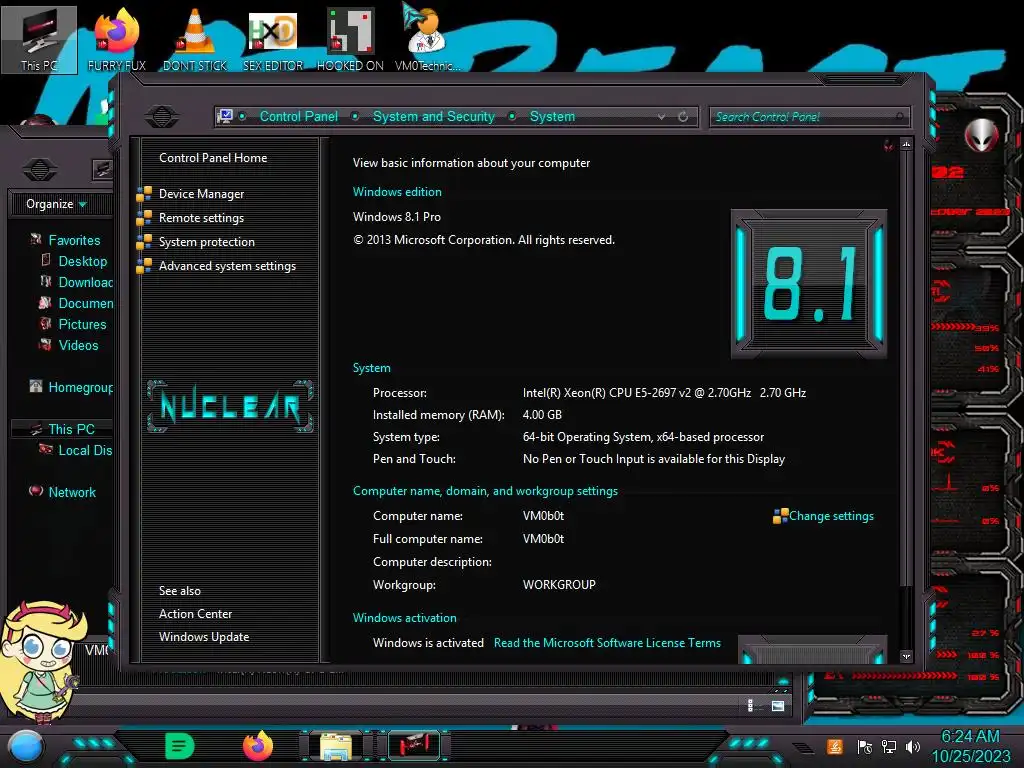The image size is (1024, 768).
Task: Select Videos in Explorer navigation pane
Action: 78,345
